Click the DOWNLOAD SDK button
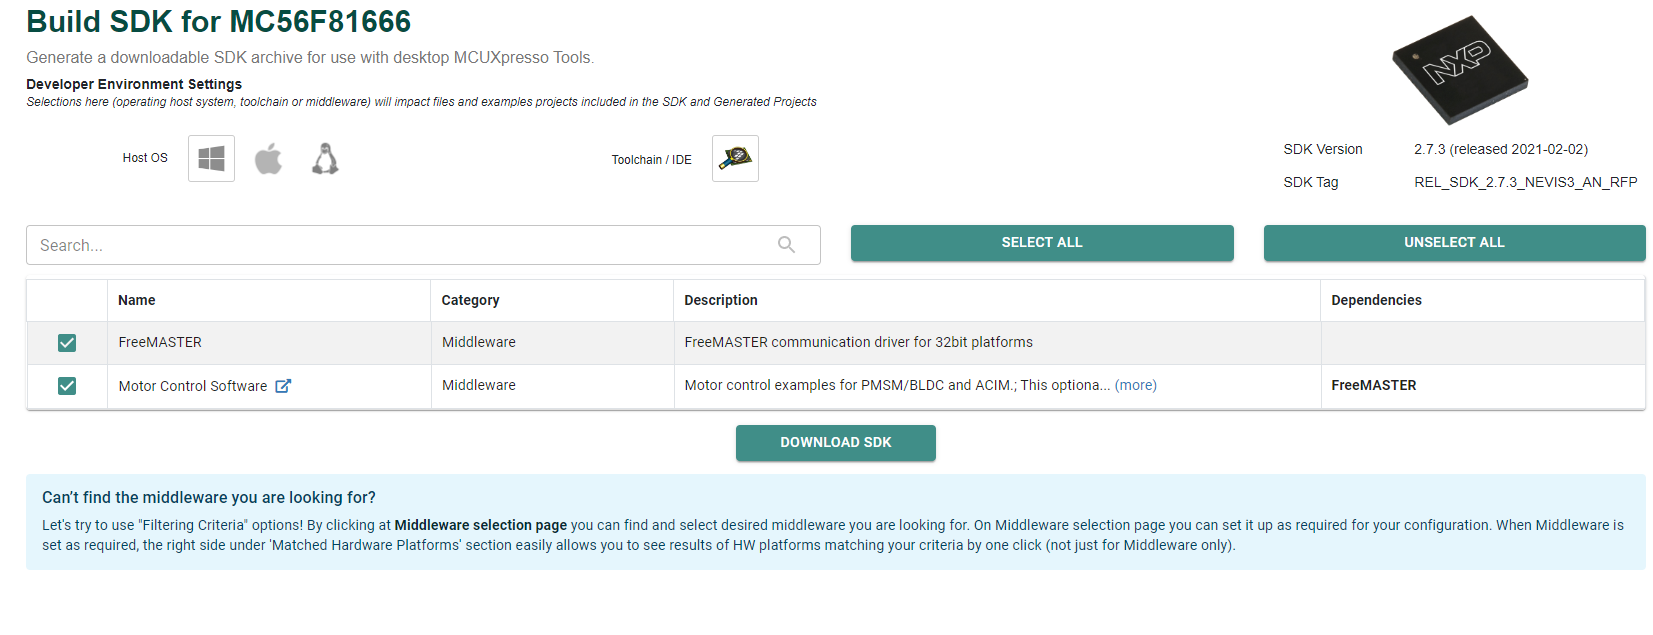The height and width of the screenshot is (635, 1653). pyautogui.click(x=835, y=442)
